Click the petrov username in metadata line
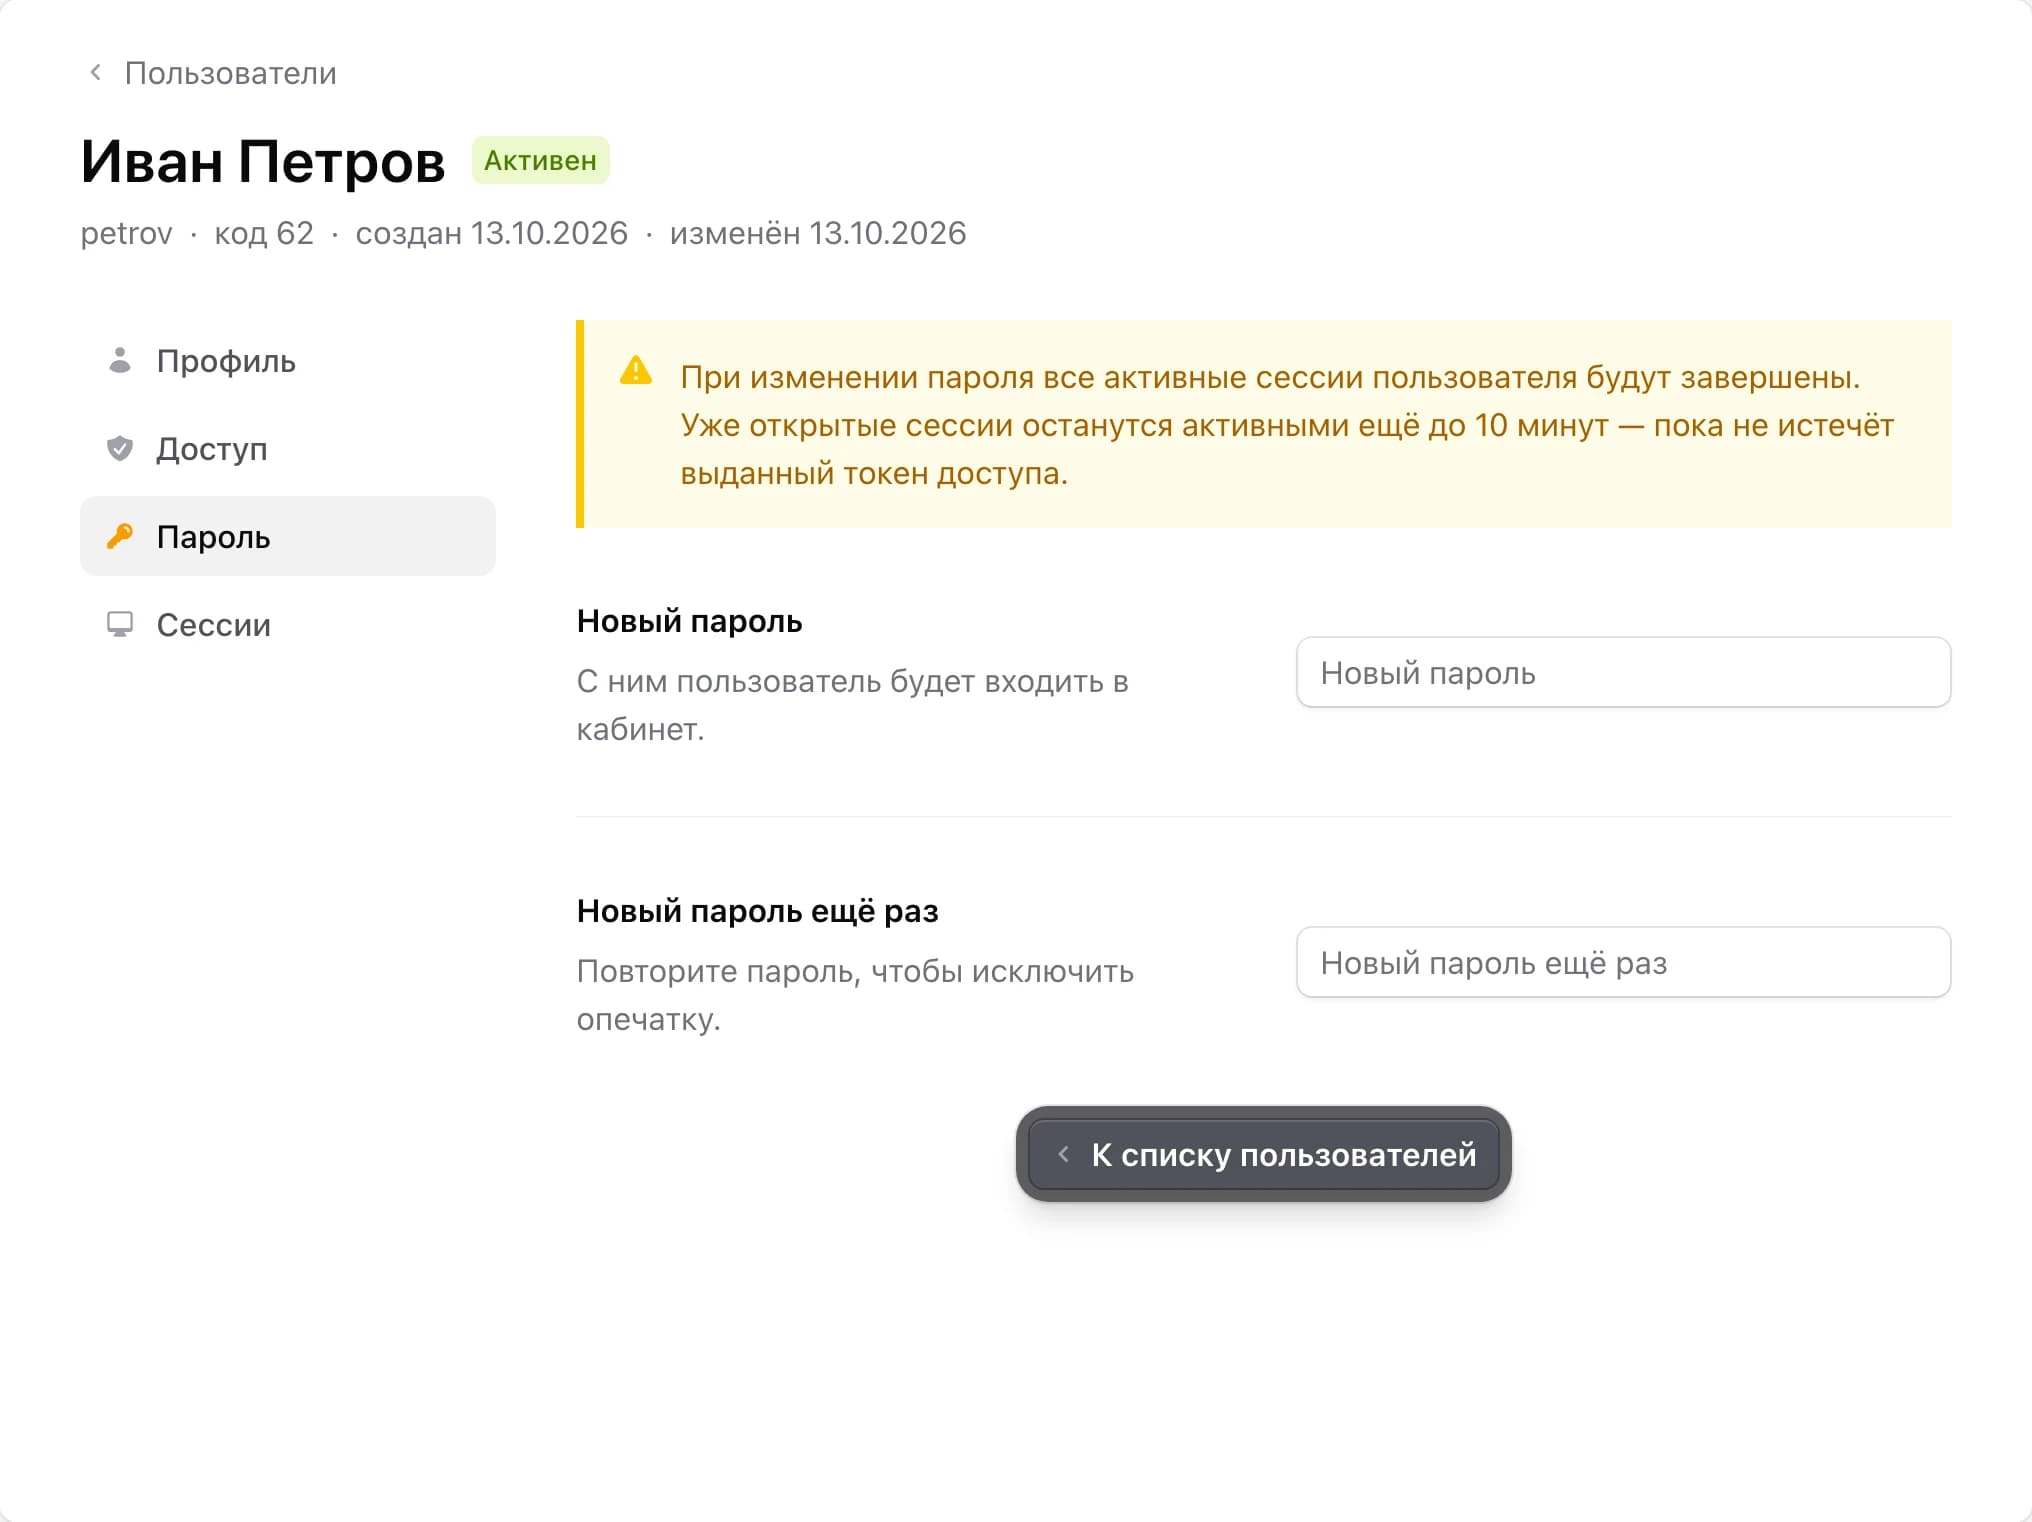 pos(126,233)
